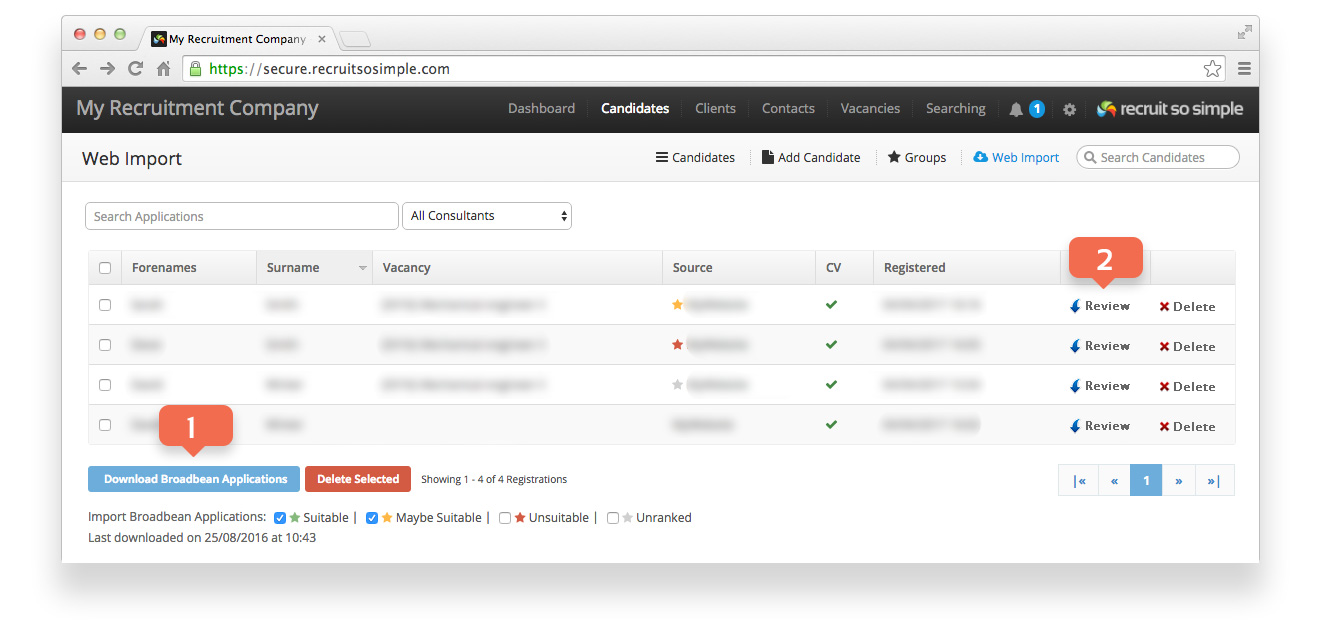Screen dimensions: 1325x629
Task: Delete the application in the yellow-star row
Action: [1187, 307]
